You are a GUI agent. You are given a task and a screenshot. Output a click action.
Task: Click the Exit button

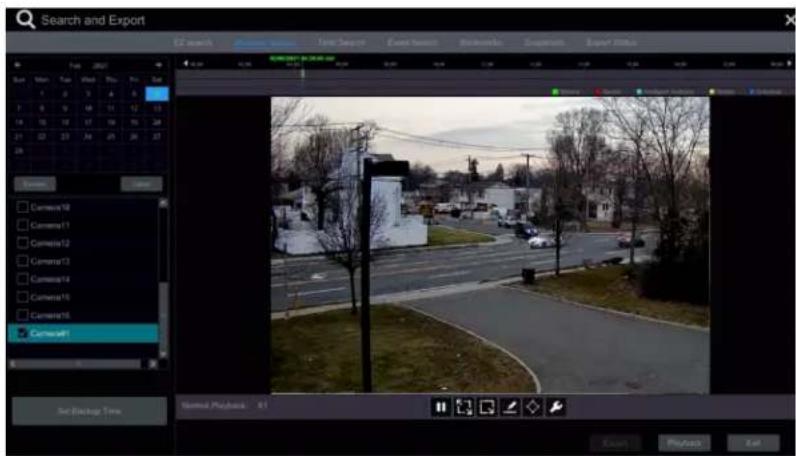pos(753,443)
